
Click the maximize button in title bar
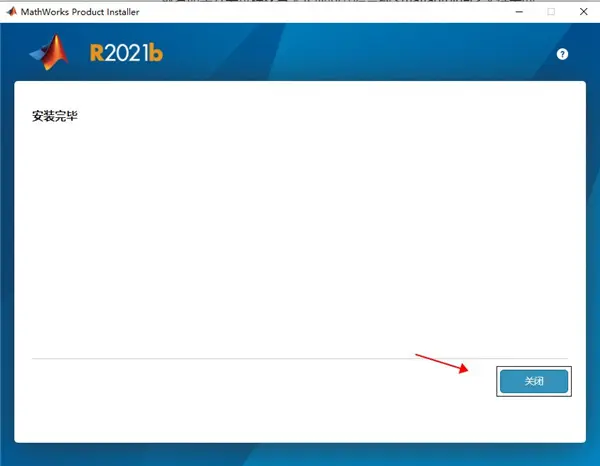coord(551,12)
